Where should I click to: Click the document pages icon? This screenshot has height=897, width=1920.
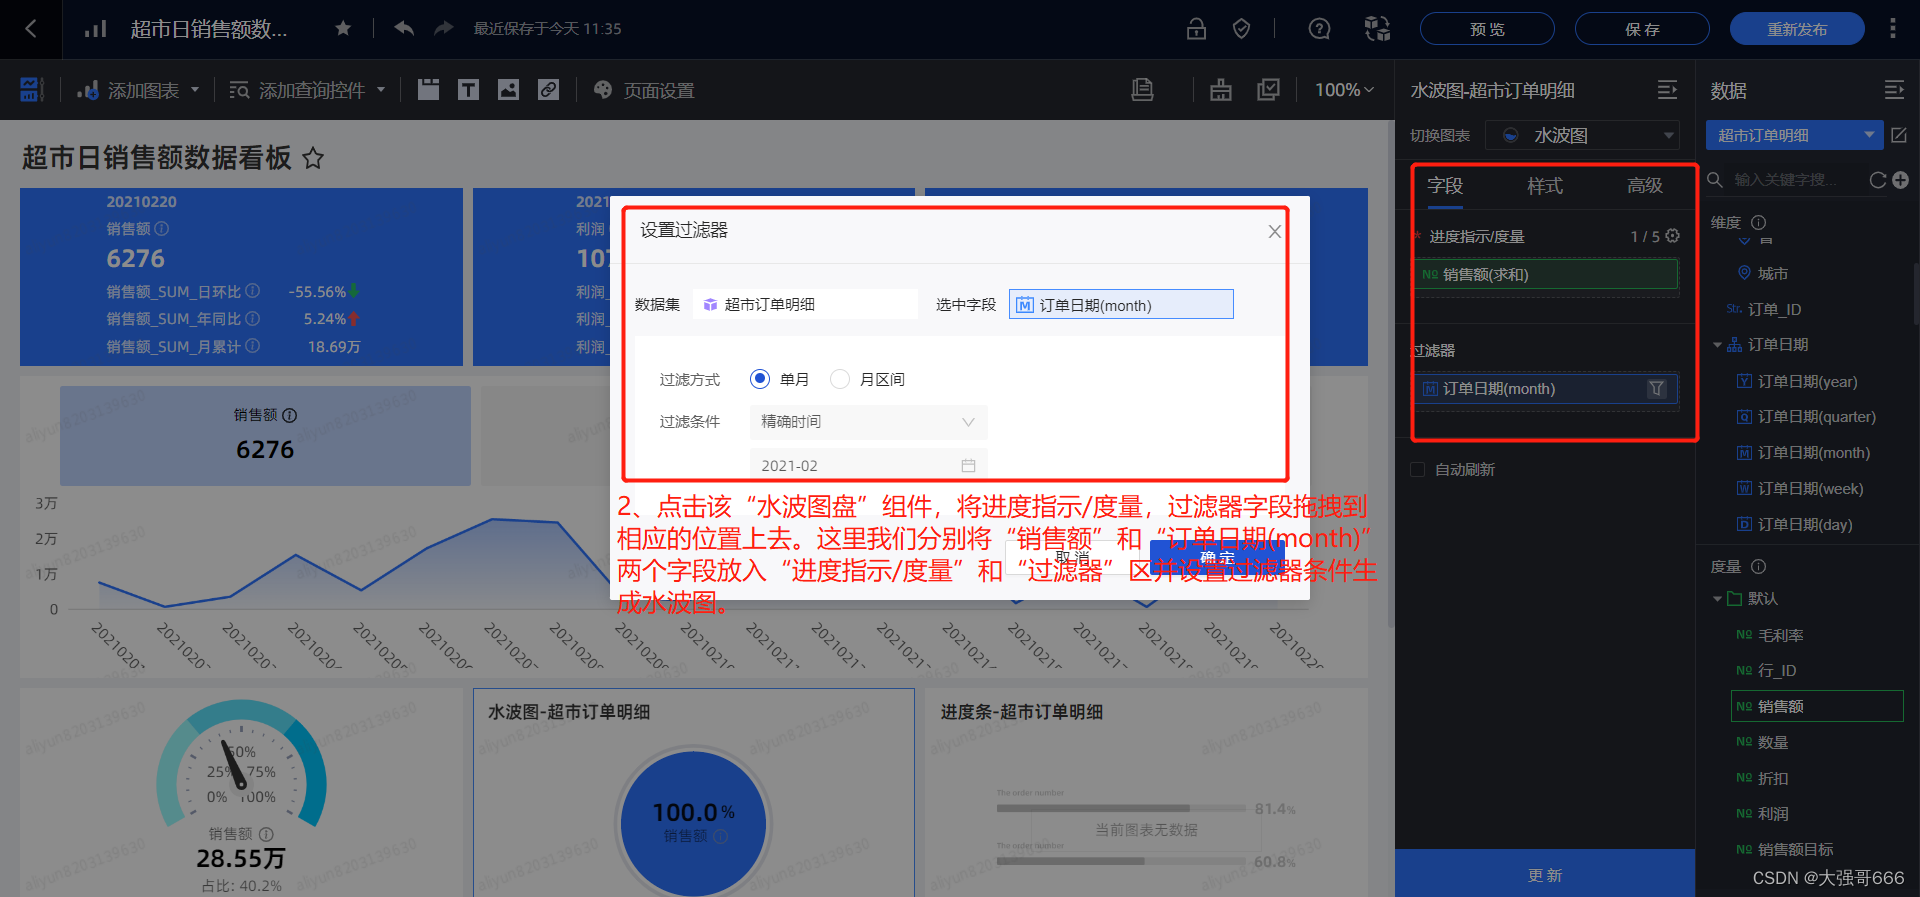1142,89
